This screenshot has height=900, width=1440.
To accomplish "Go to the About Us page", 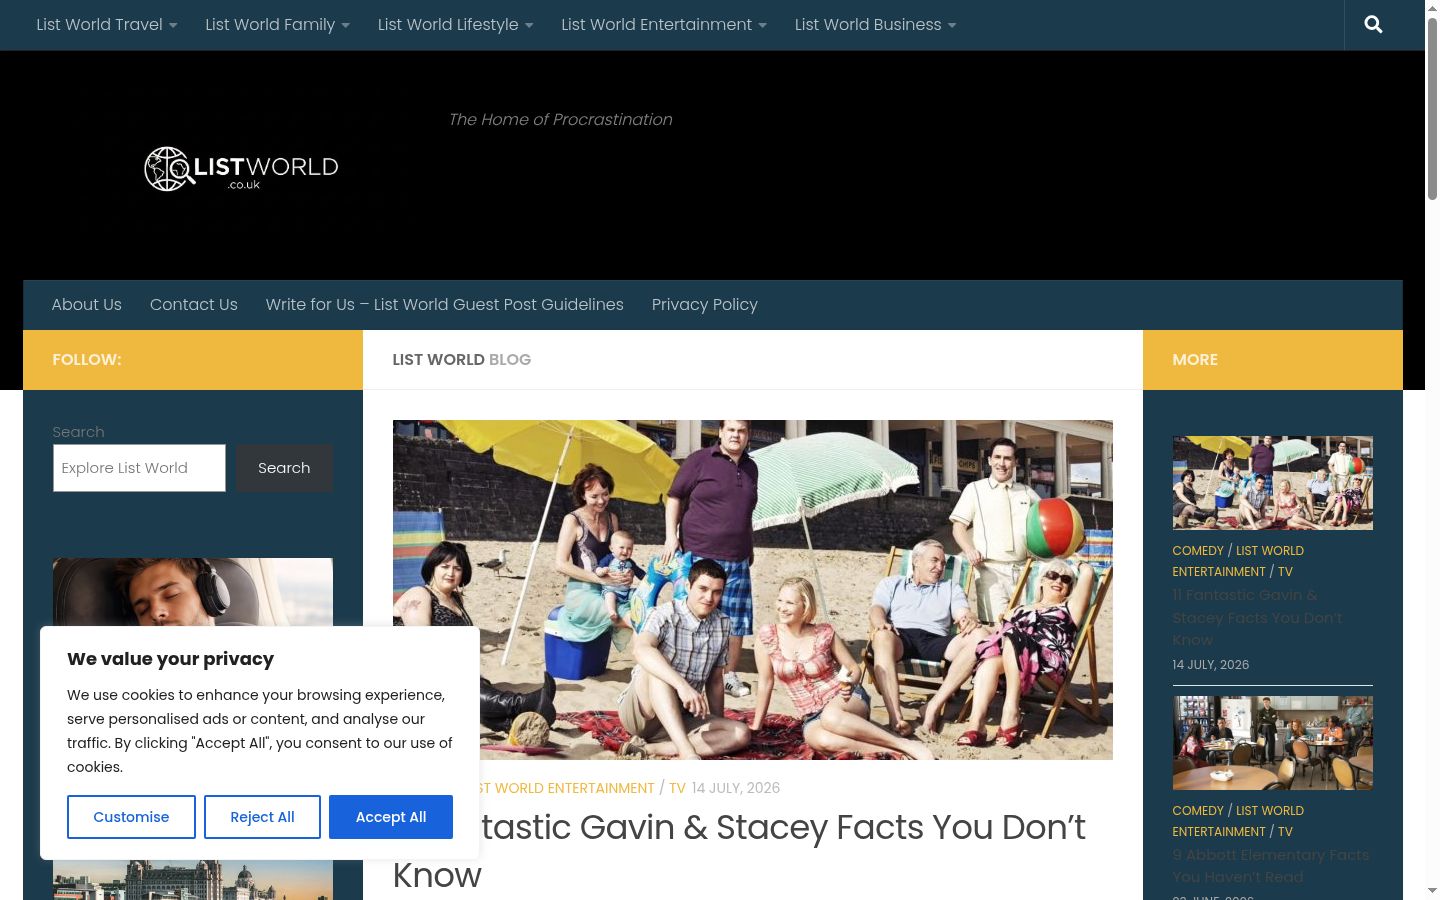I will (x=87, y=305).
